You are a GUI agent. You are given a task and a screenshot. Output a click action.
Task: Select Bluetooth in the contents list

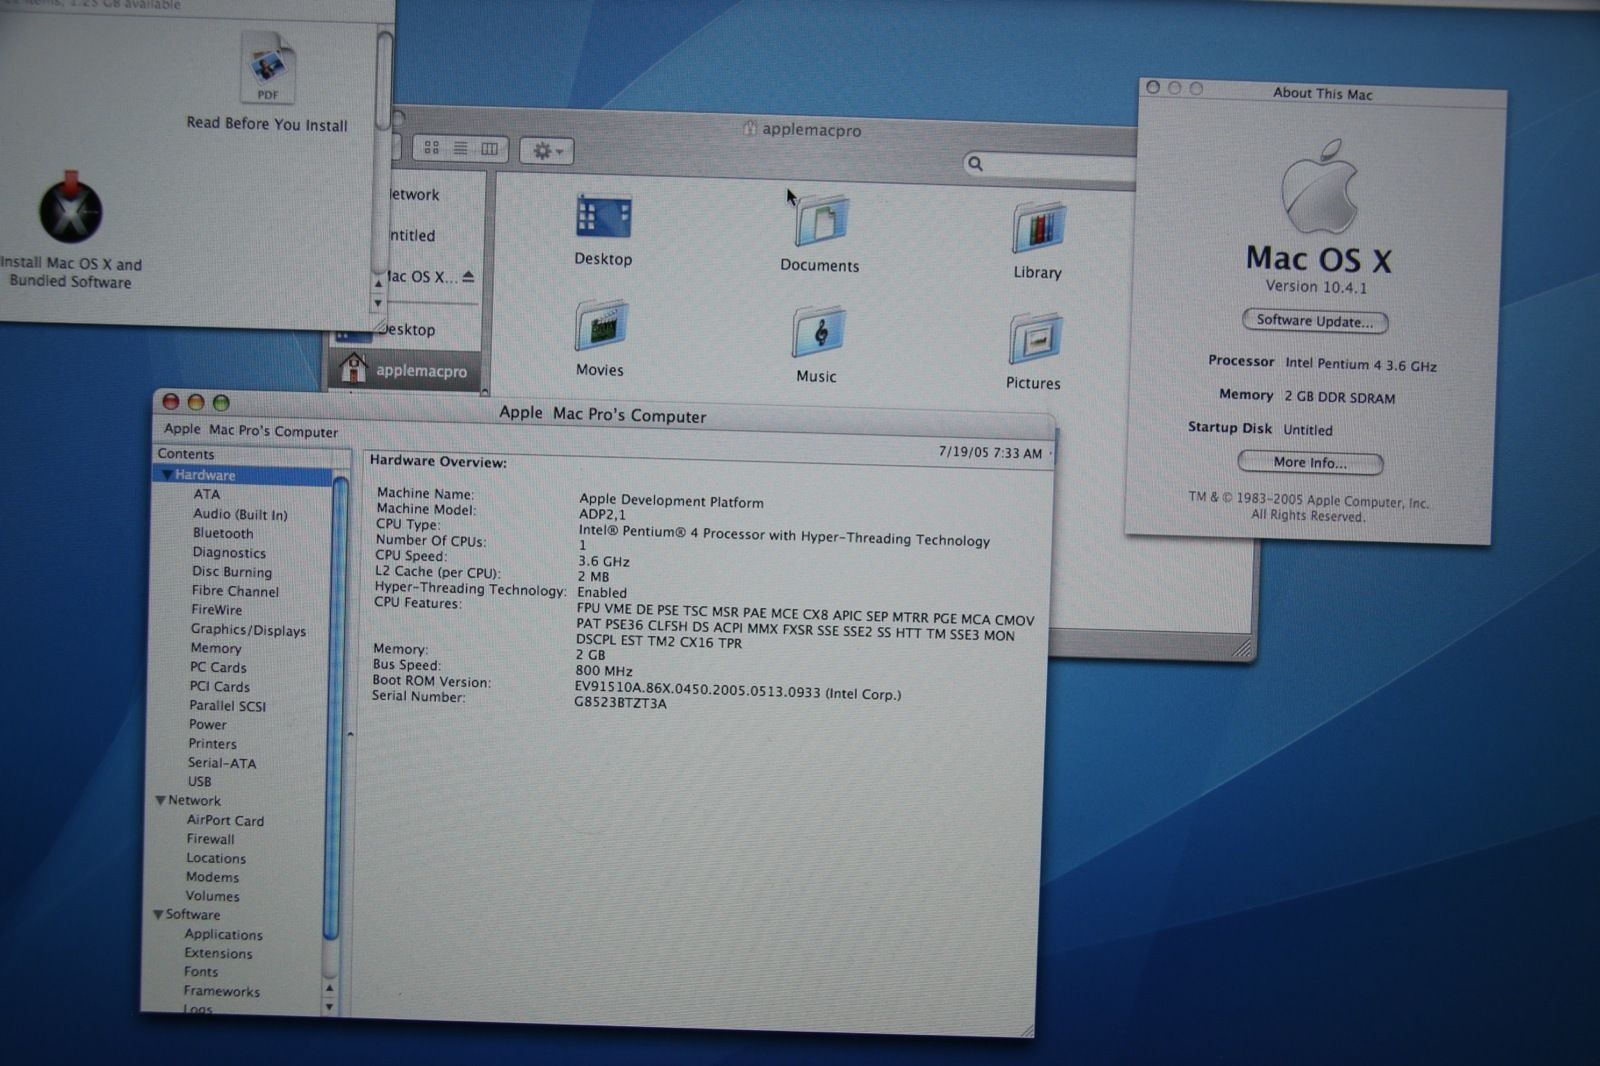[x=223, y=533]
